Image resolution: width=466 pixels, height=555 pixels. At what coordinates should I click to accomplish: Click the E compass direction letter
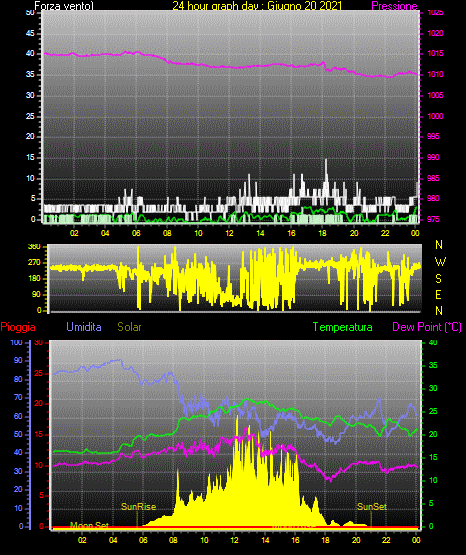click(438, 294)
